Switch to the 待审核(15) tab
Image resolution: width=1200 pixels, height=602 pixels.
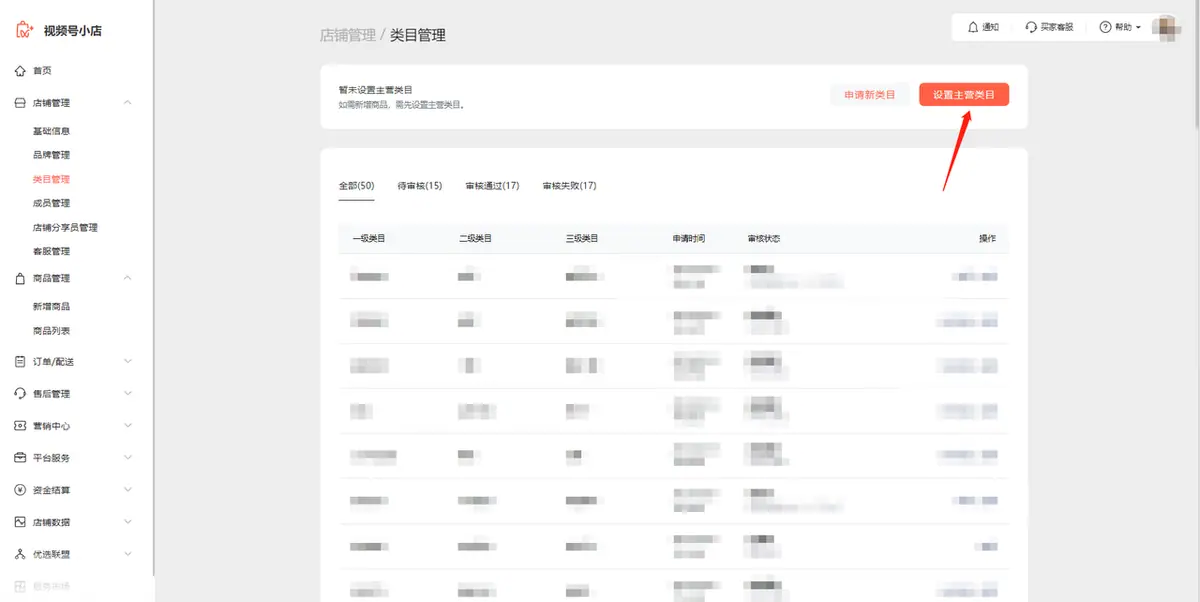(419, 186)
